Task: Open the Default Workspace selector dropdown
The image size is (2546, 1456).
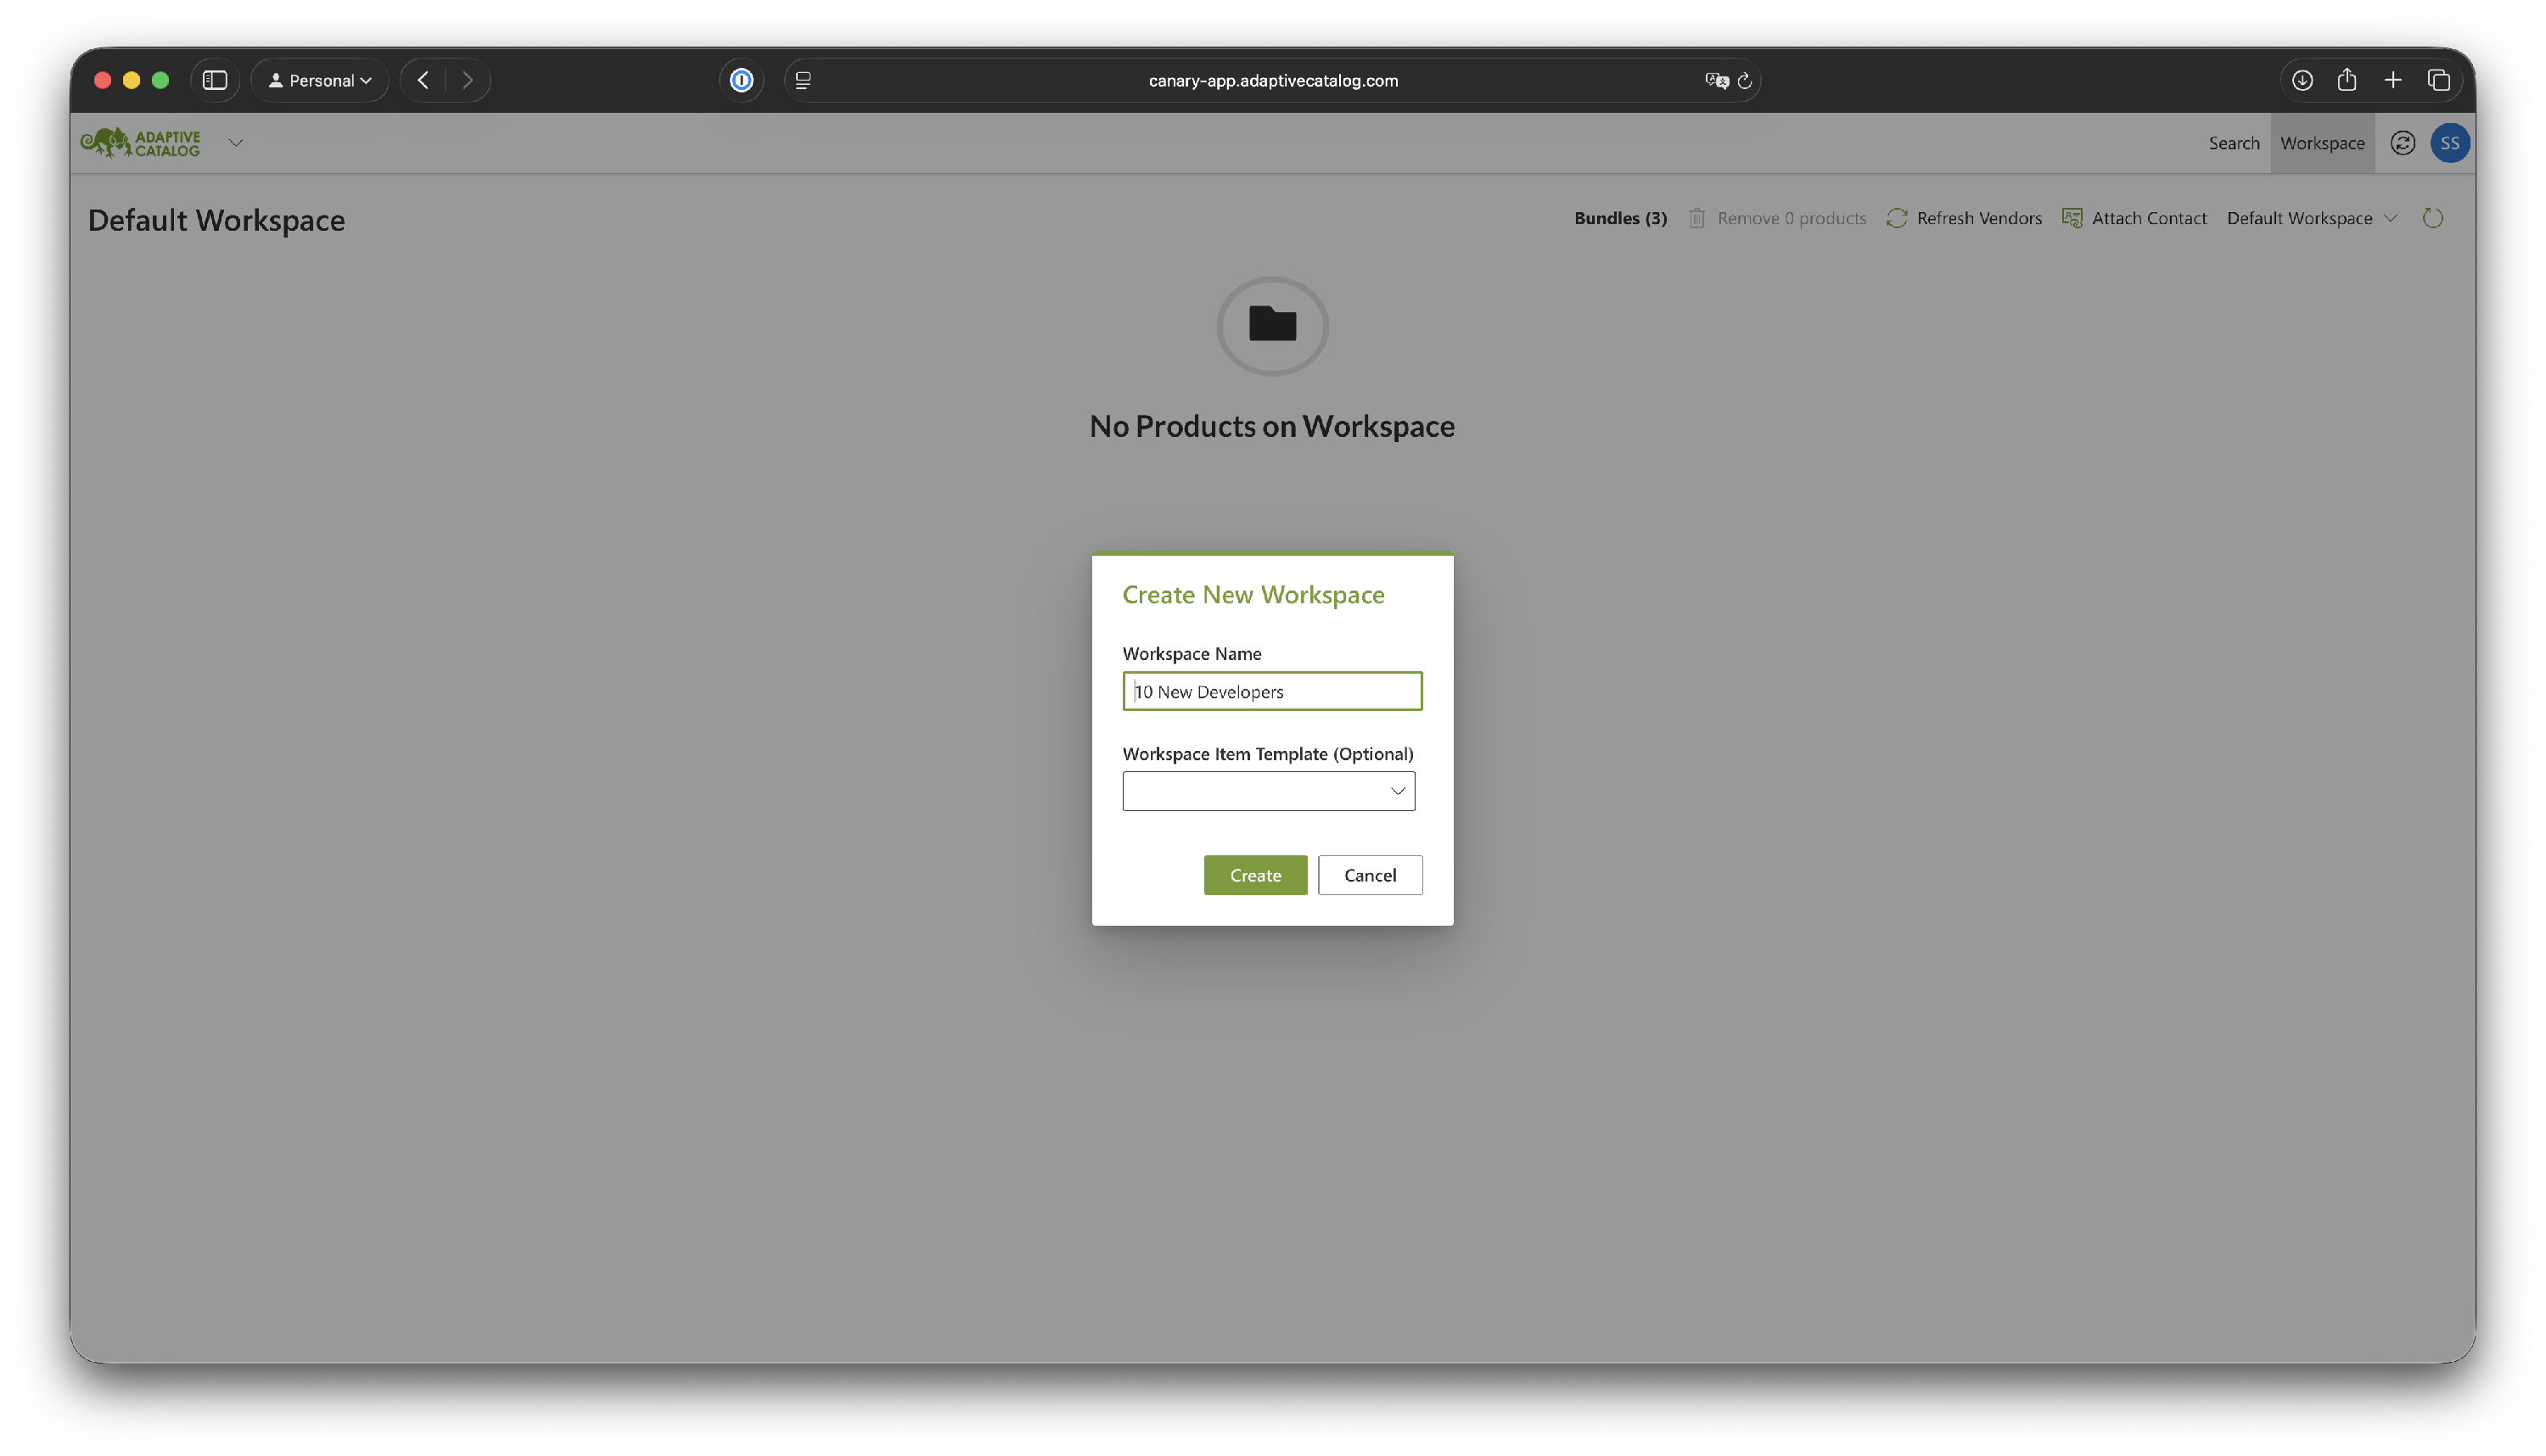Action: coord(2311,218)
